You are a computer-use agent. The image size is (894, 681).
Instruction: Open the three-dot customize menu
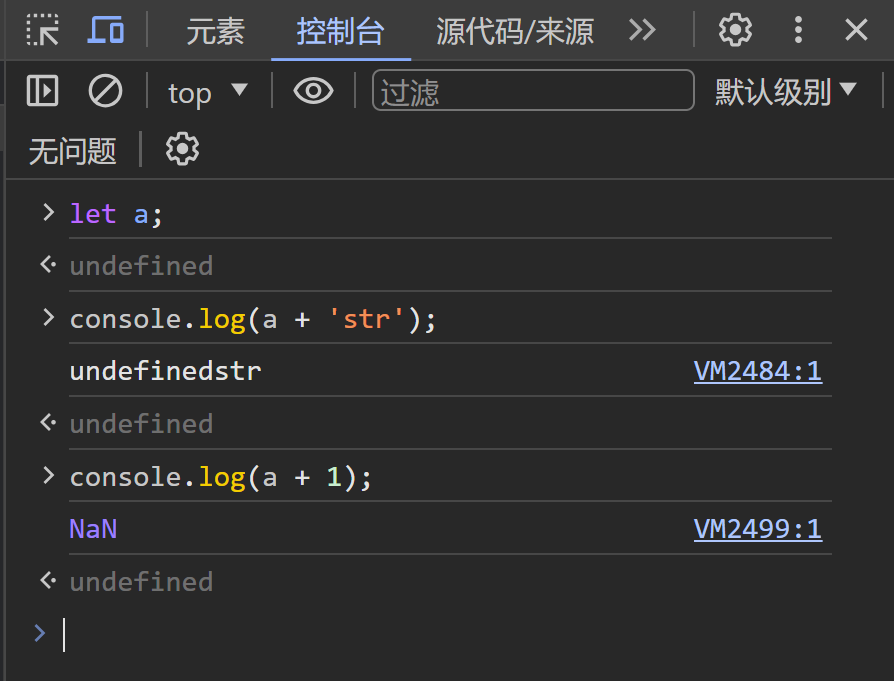798,30
